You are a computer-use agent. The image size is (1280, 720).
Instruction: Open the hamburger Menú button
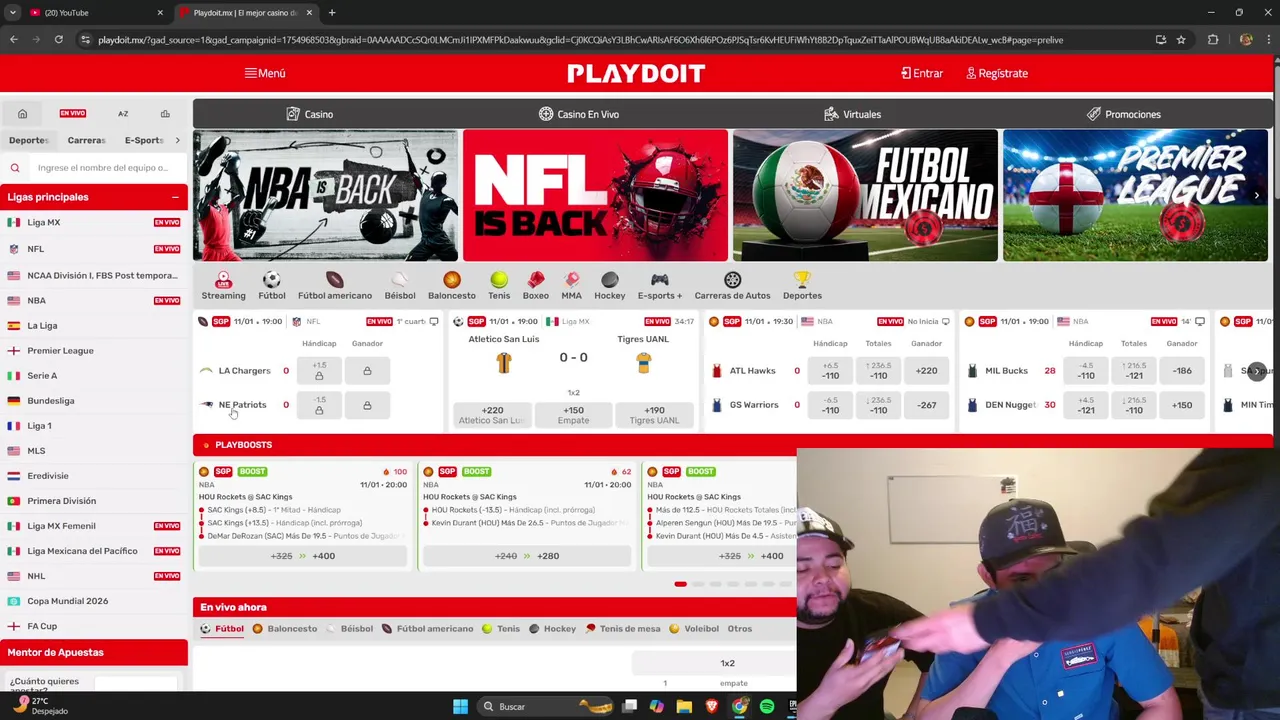(x=265, y=73)
